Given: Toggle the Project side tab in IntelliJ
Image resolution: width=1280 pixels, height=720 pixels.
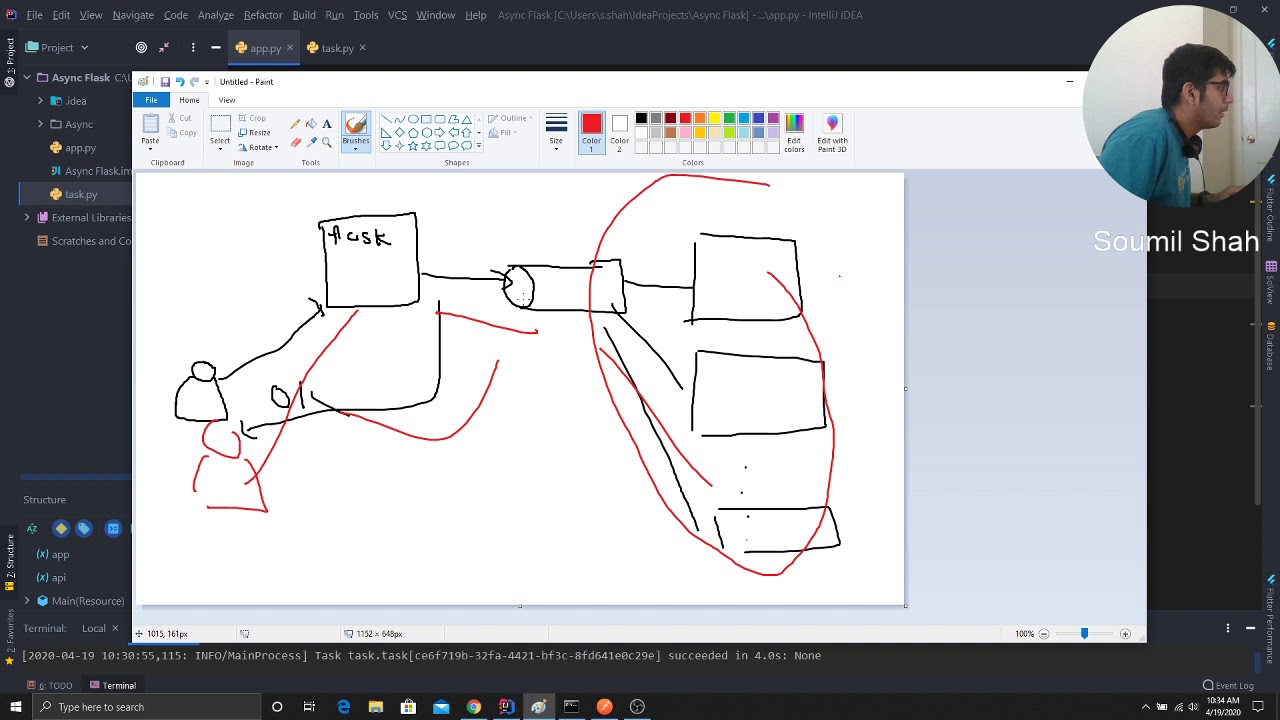Looking at the screenshot, I should coord(10,60).
